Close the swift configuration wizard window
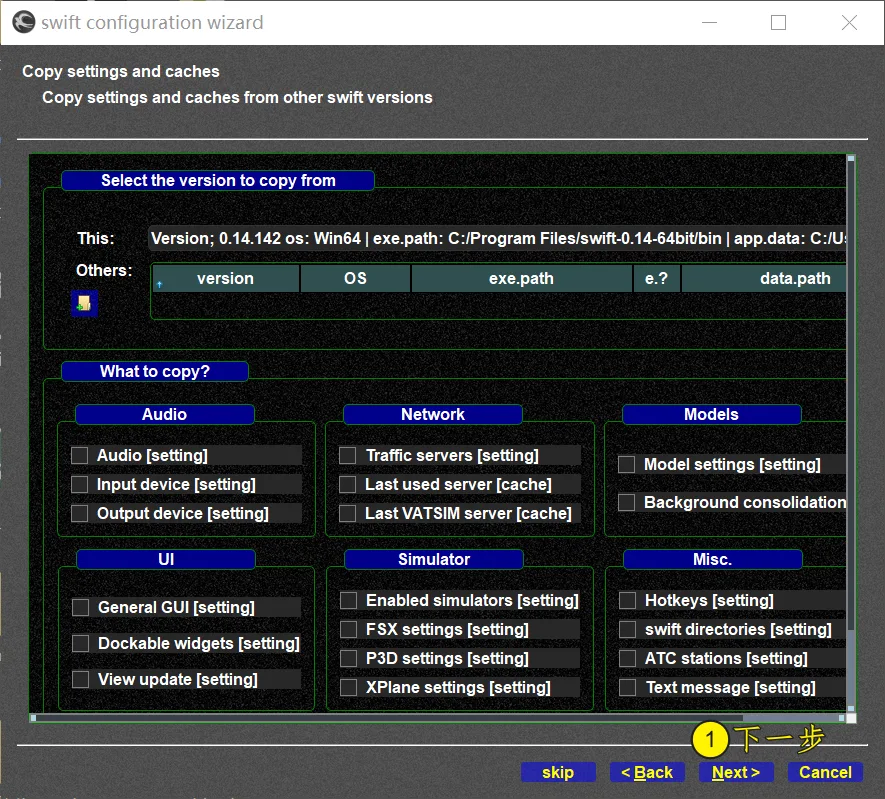This screenshot has height=799, width=885. coord(849,23)
